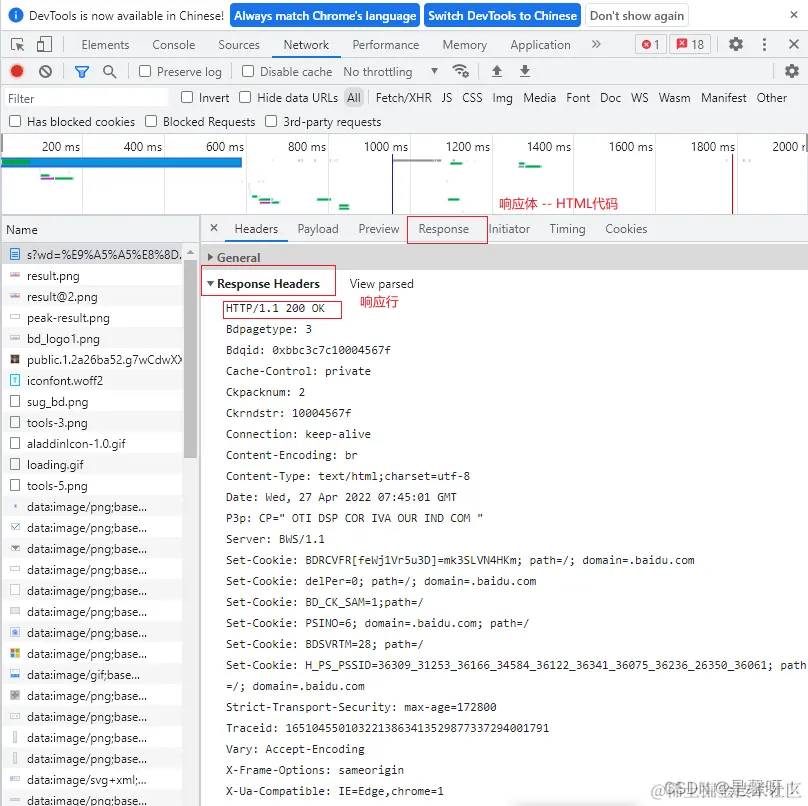Enable the Preserve log checkbox

(x=145, y=71)
